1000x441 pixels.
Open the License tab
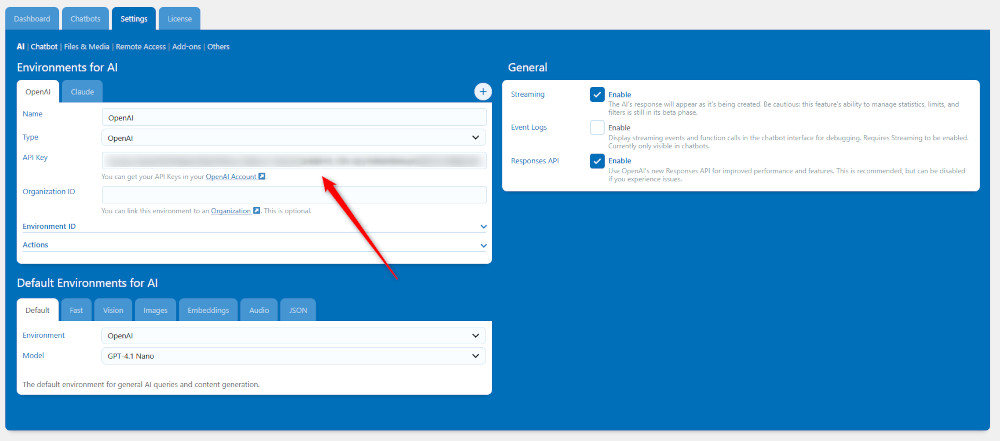click(179, 19)
